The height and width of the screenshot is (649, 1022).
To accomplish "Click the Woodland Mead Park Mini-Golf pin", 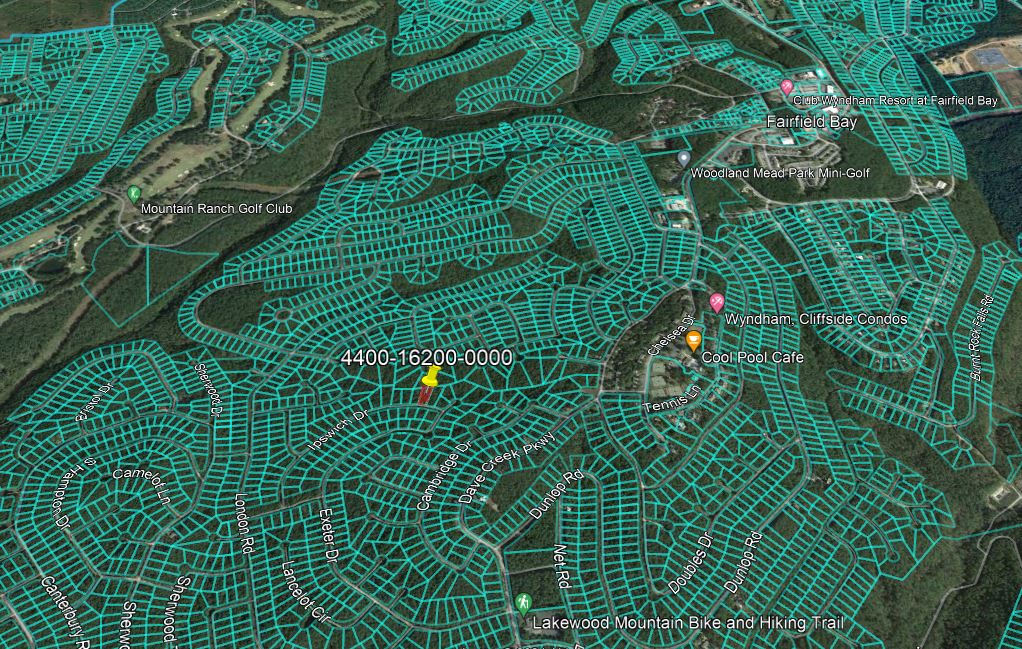I will pos(684,159).
